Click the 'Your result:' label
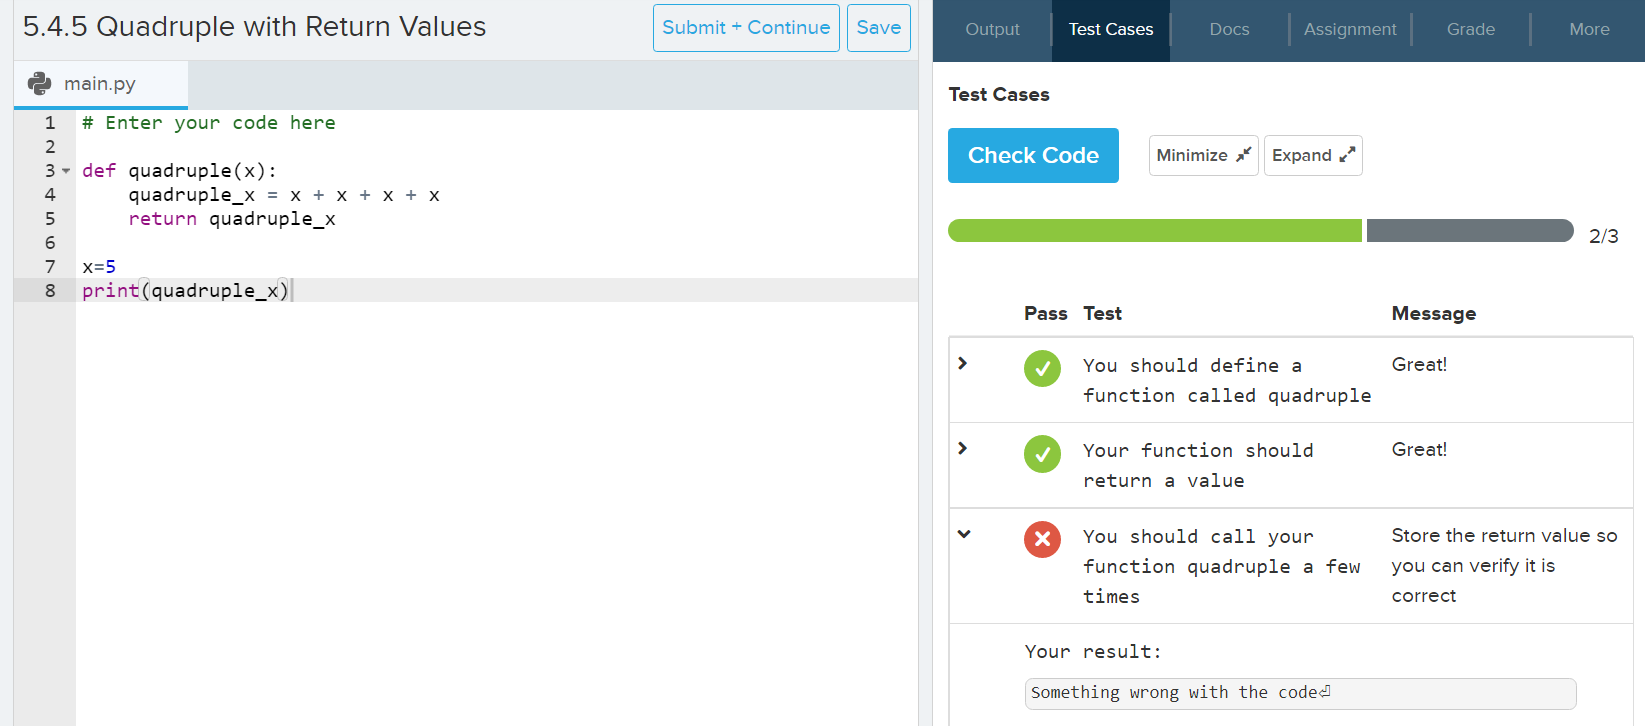Screen dimensions: 1645x726 [x=1093, y=652]
